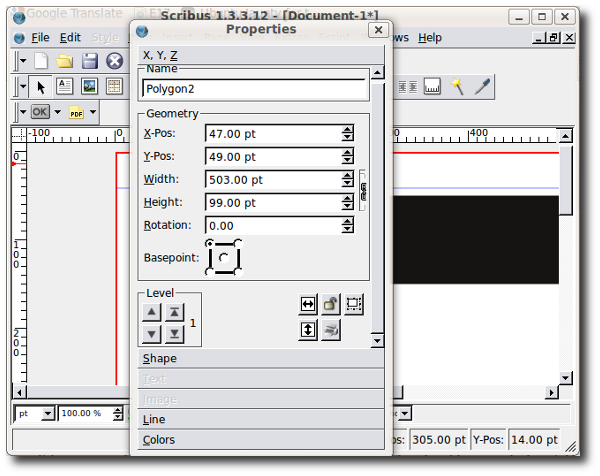
Task: Lower the object one level
Action: pyautogui.click(x=152, y=334)
